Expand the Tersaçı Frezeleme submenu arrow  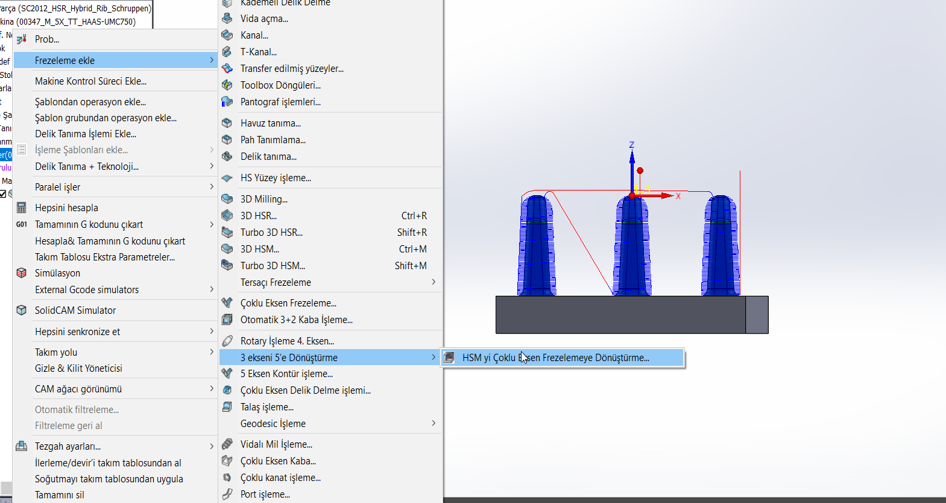tap(433, 283)
